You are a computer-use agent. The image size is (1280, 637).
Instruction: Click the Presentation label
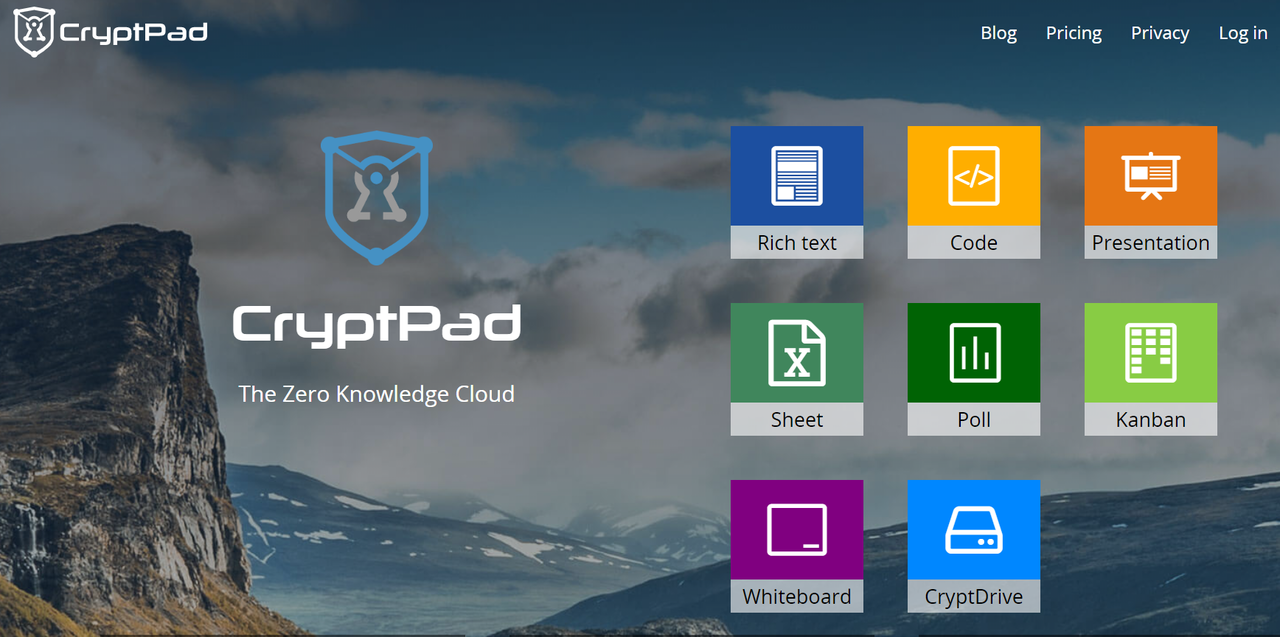tap(1151, 243)
